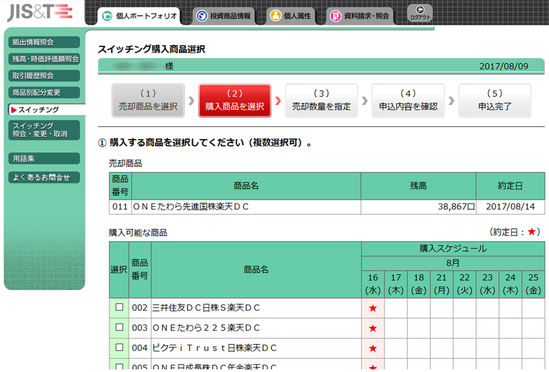Click the red chevron after step (2)
The height and width of the screenshot is (372, 549).
(x=278, y=101)
